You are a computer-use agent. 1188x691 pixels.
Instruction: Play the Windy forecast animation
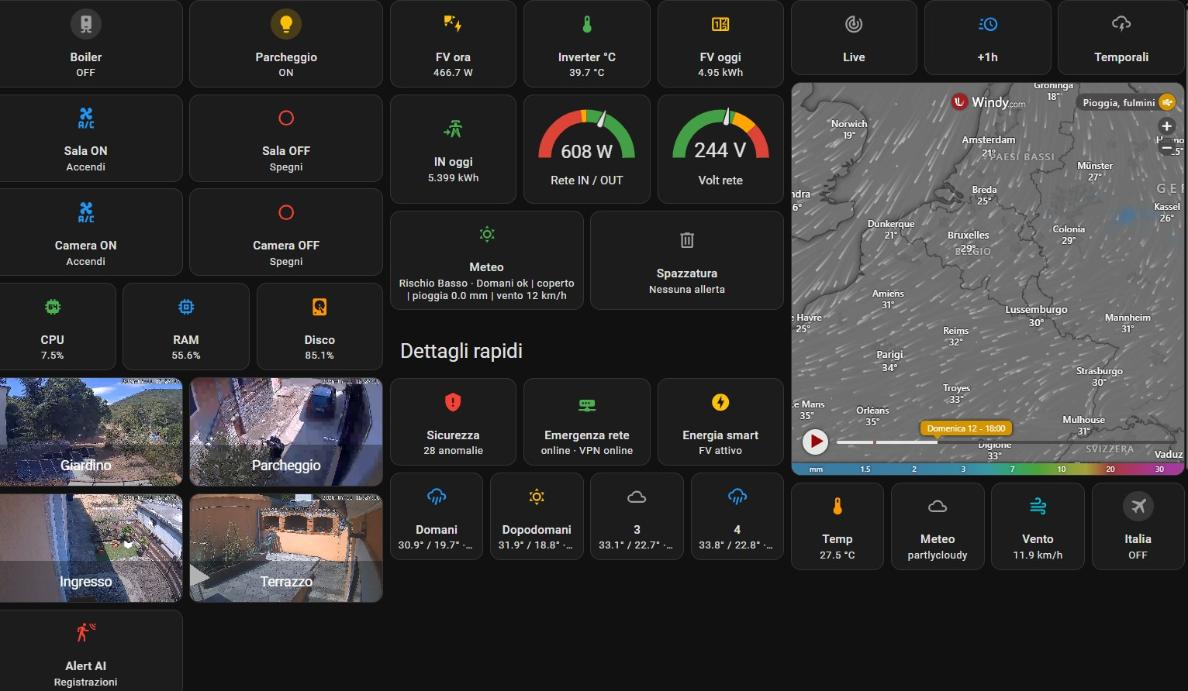coord(815,442)
